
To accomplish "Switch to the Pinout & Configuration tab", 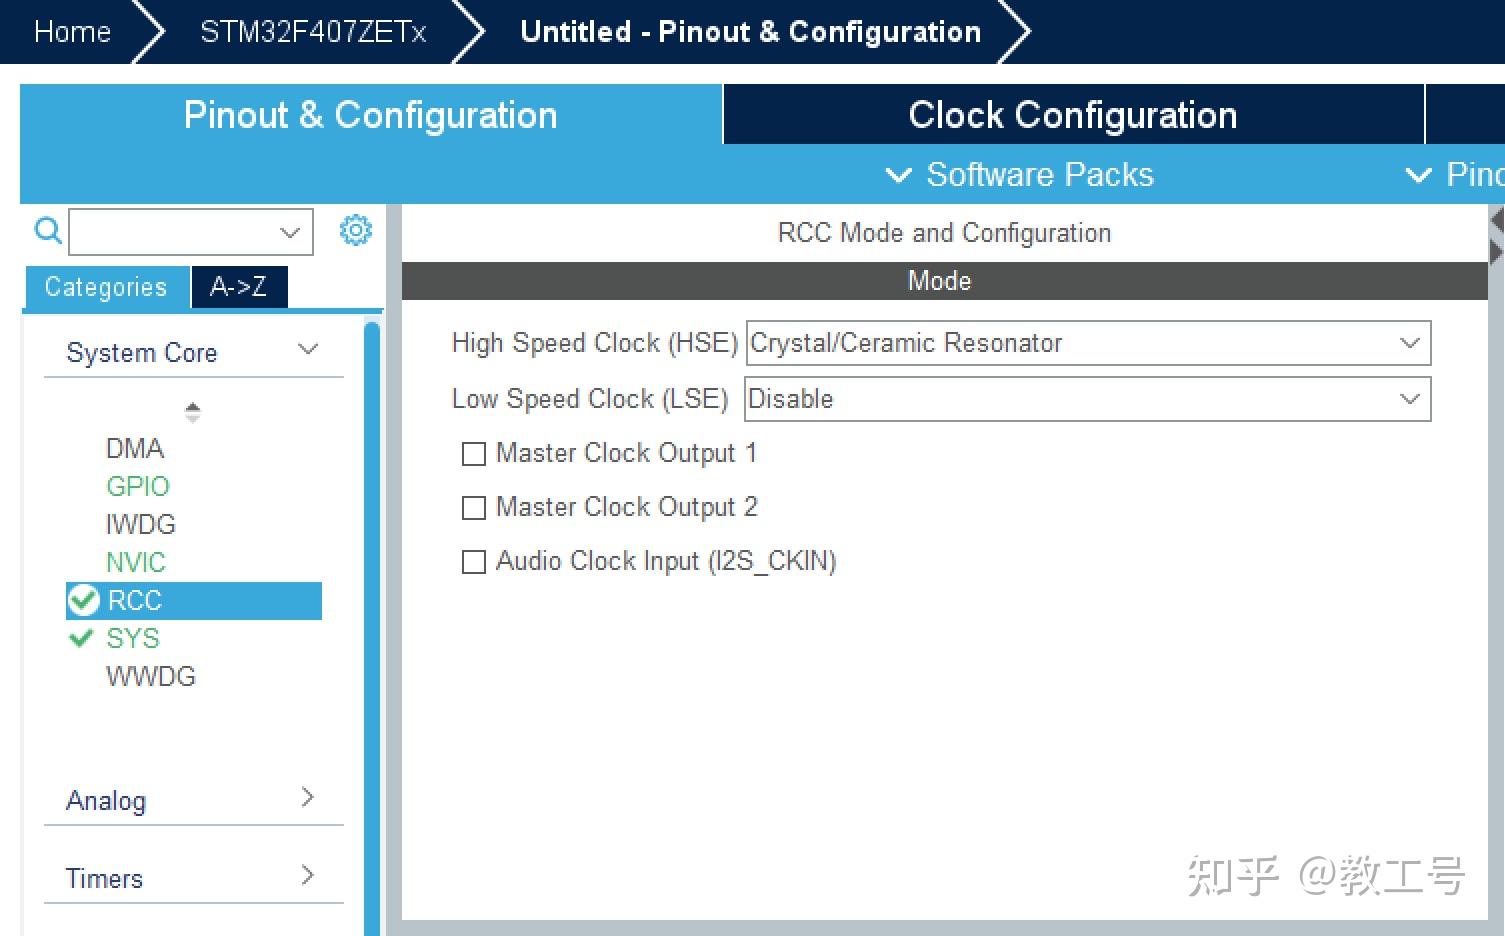I will coord(370,115).
